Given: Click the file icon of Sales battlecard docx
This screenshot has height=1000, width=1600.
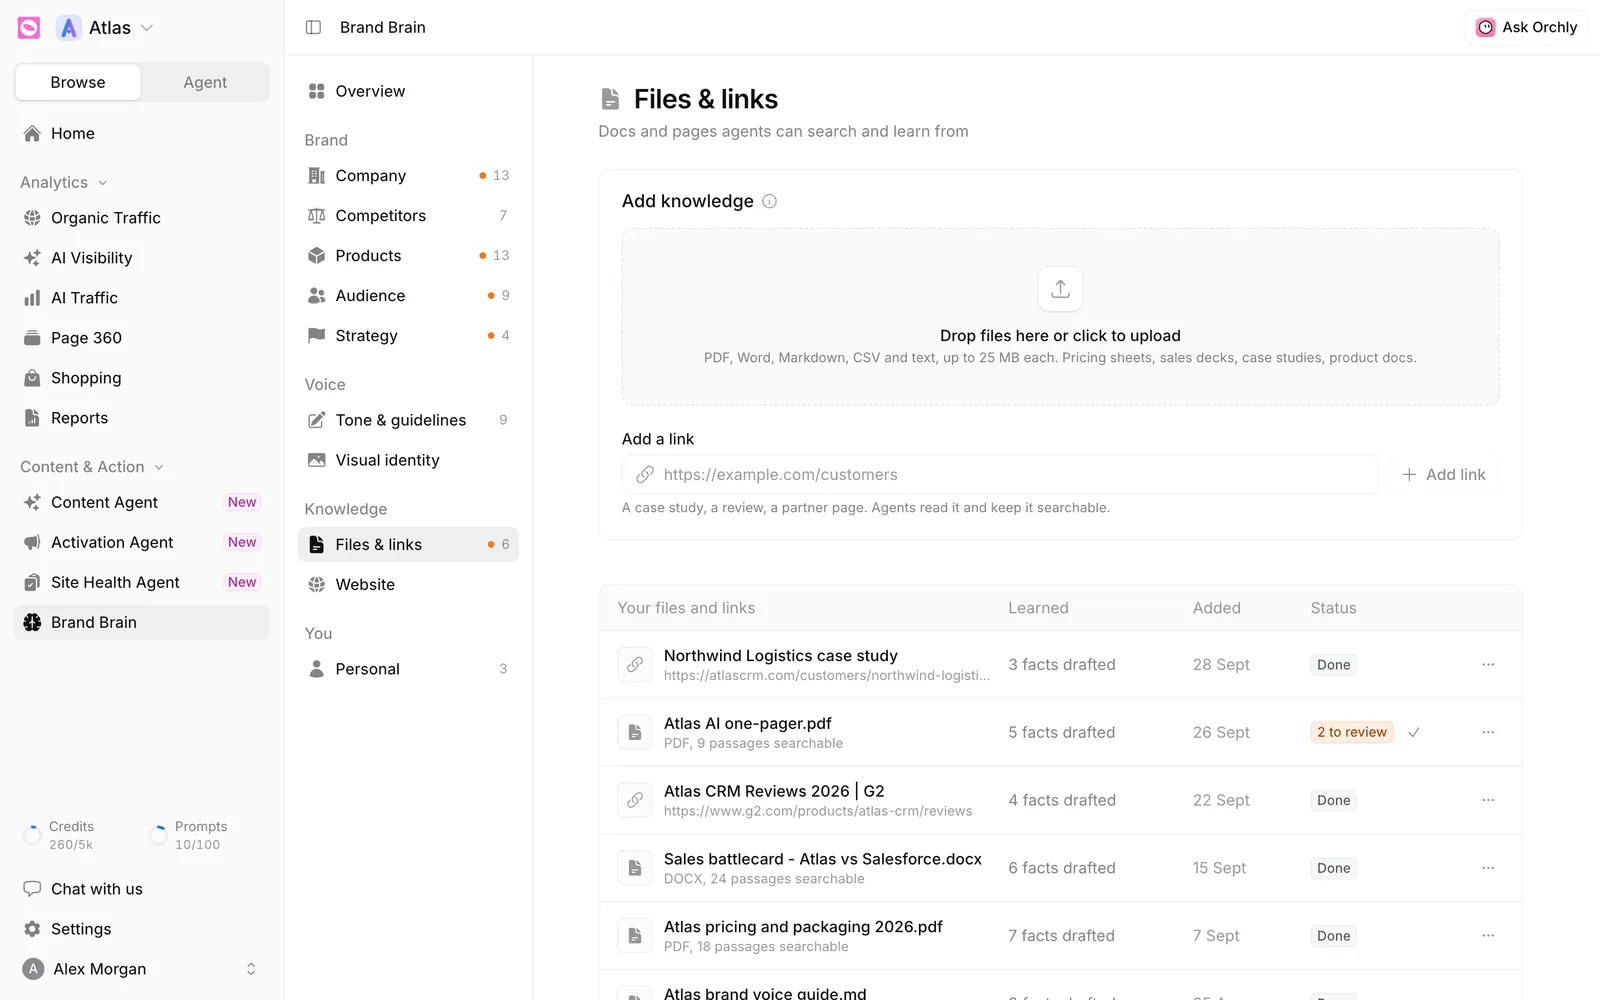Looking at the screenshot, I should coord(635,868).
